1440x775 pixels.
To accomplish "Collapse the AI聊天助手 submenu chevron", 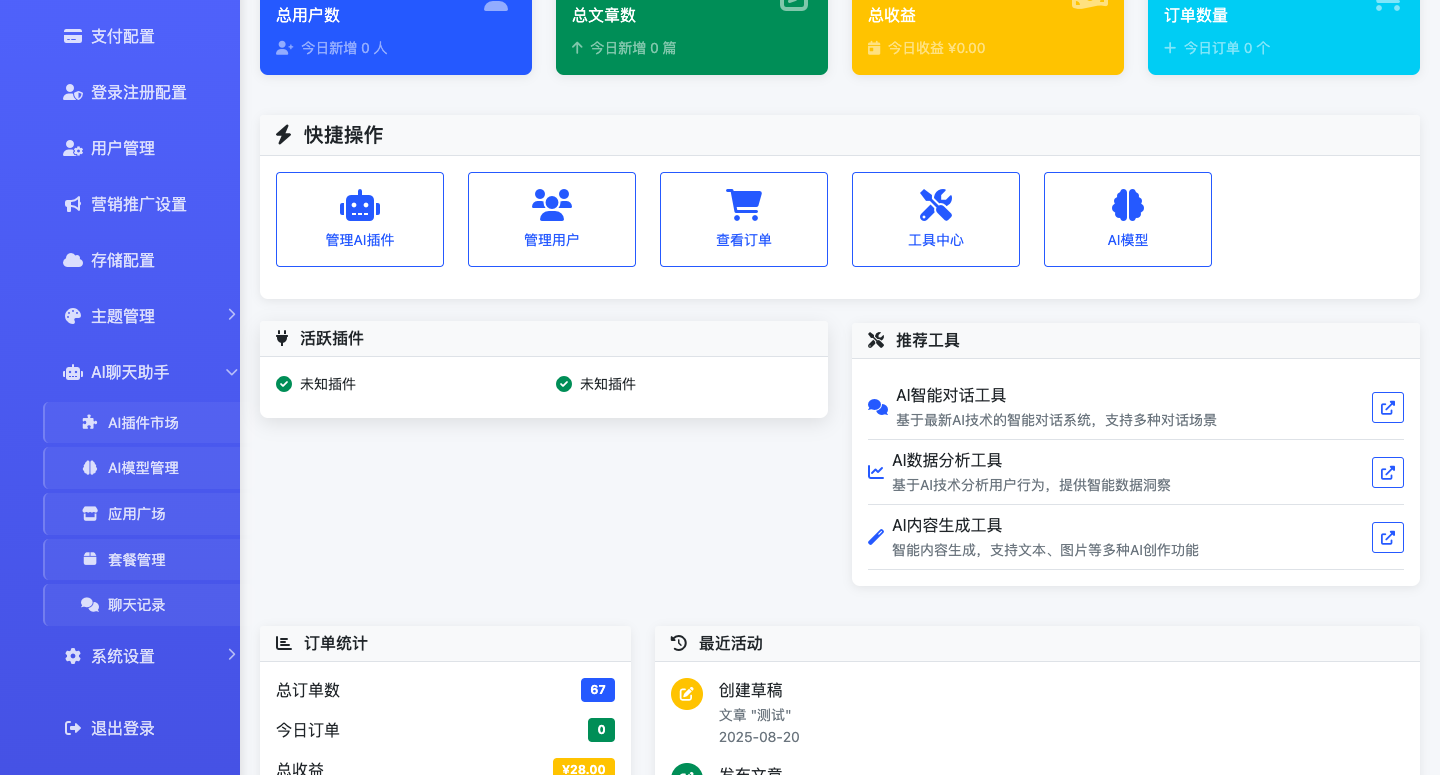I will 231,372.
